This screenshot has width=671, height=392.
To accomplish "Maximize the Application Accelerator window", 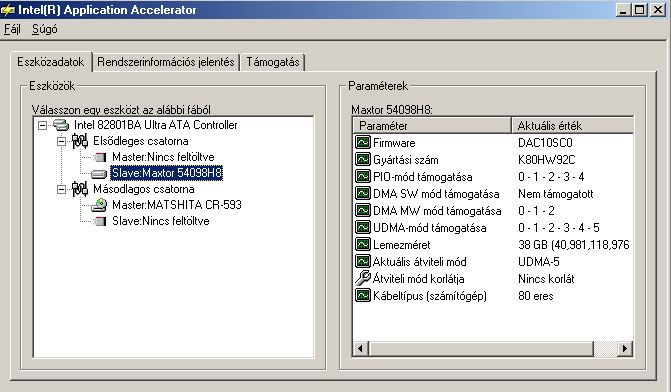I will click(x=640, y=10).
